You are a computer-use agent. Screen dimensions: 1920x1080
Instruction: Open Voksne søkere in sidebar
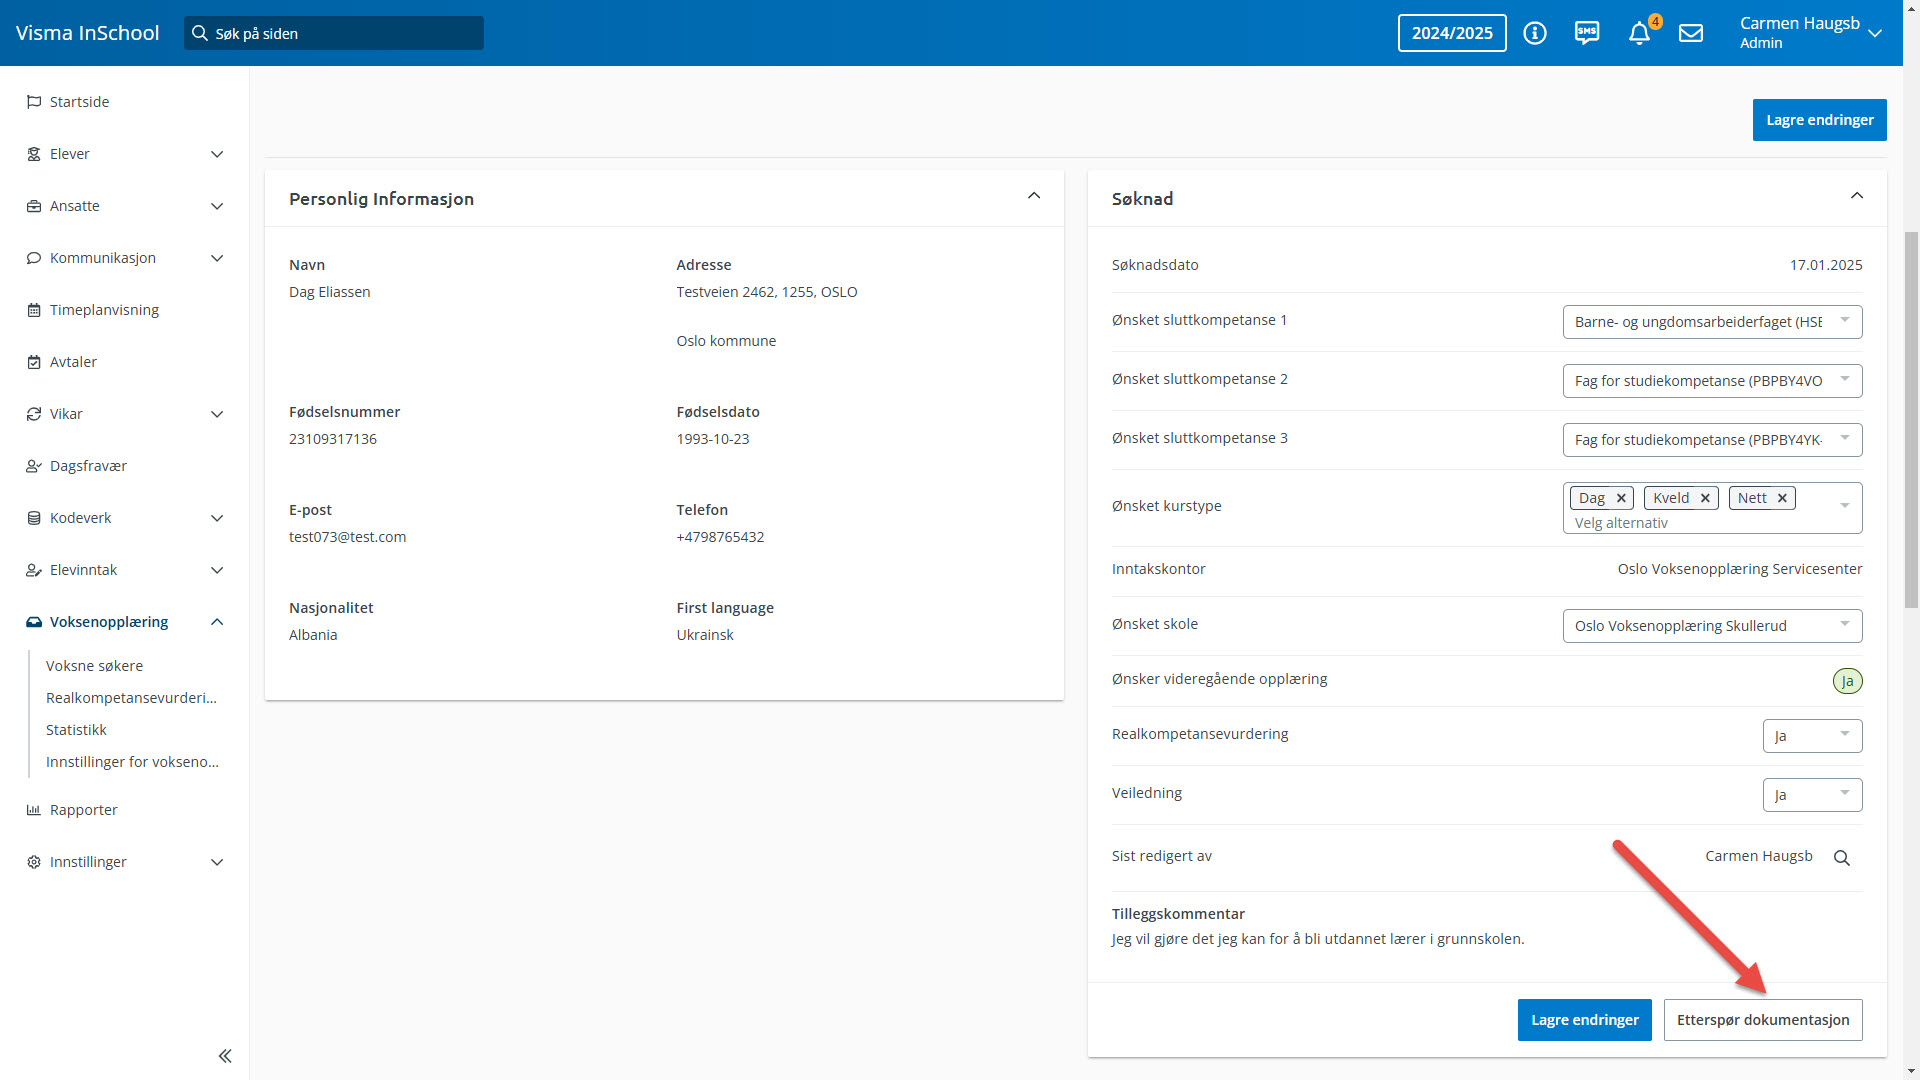coord(94,666)
